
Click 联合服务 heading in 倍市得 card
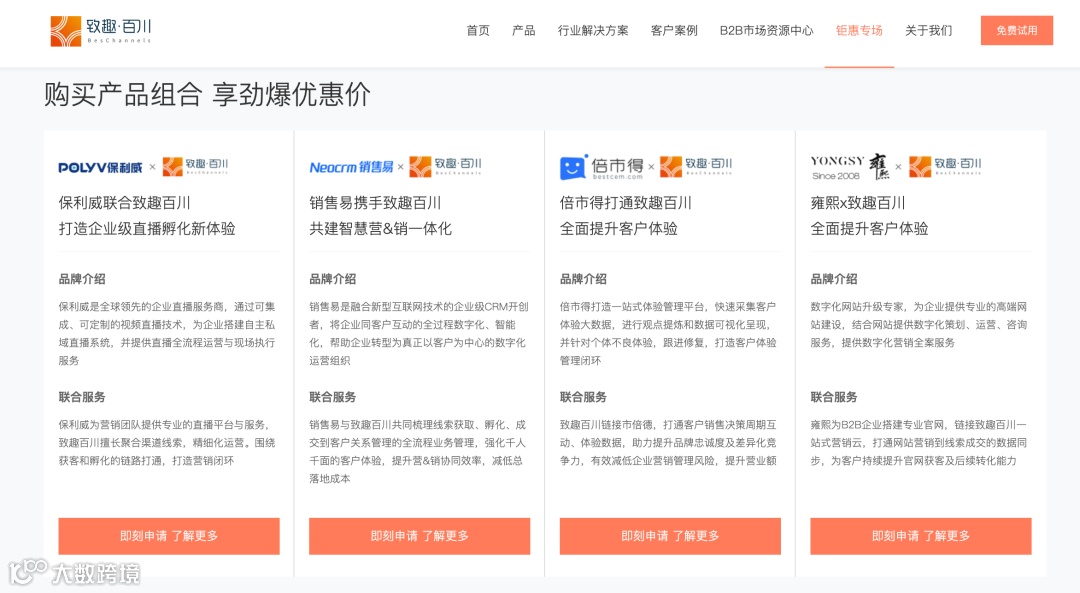(x=583, y=397)
